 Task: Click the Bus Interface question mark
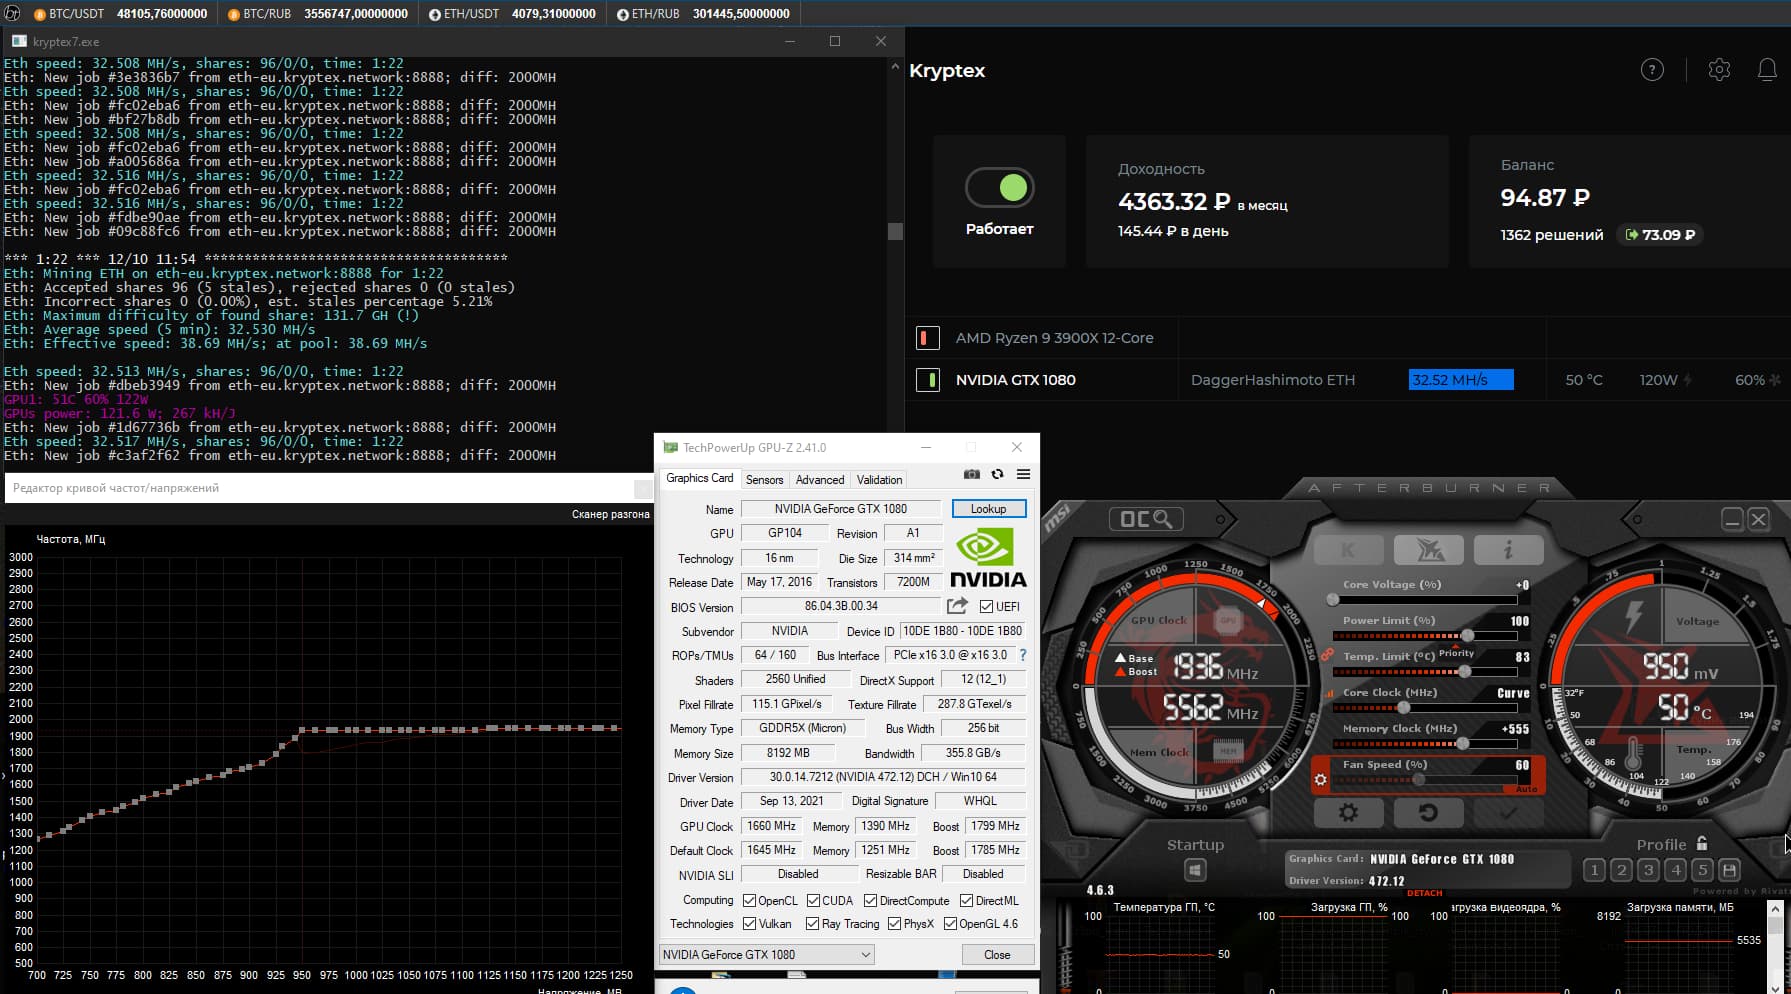[1022, 656]
